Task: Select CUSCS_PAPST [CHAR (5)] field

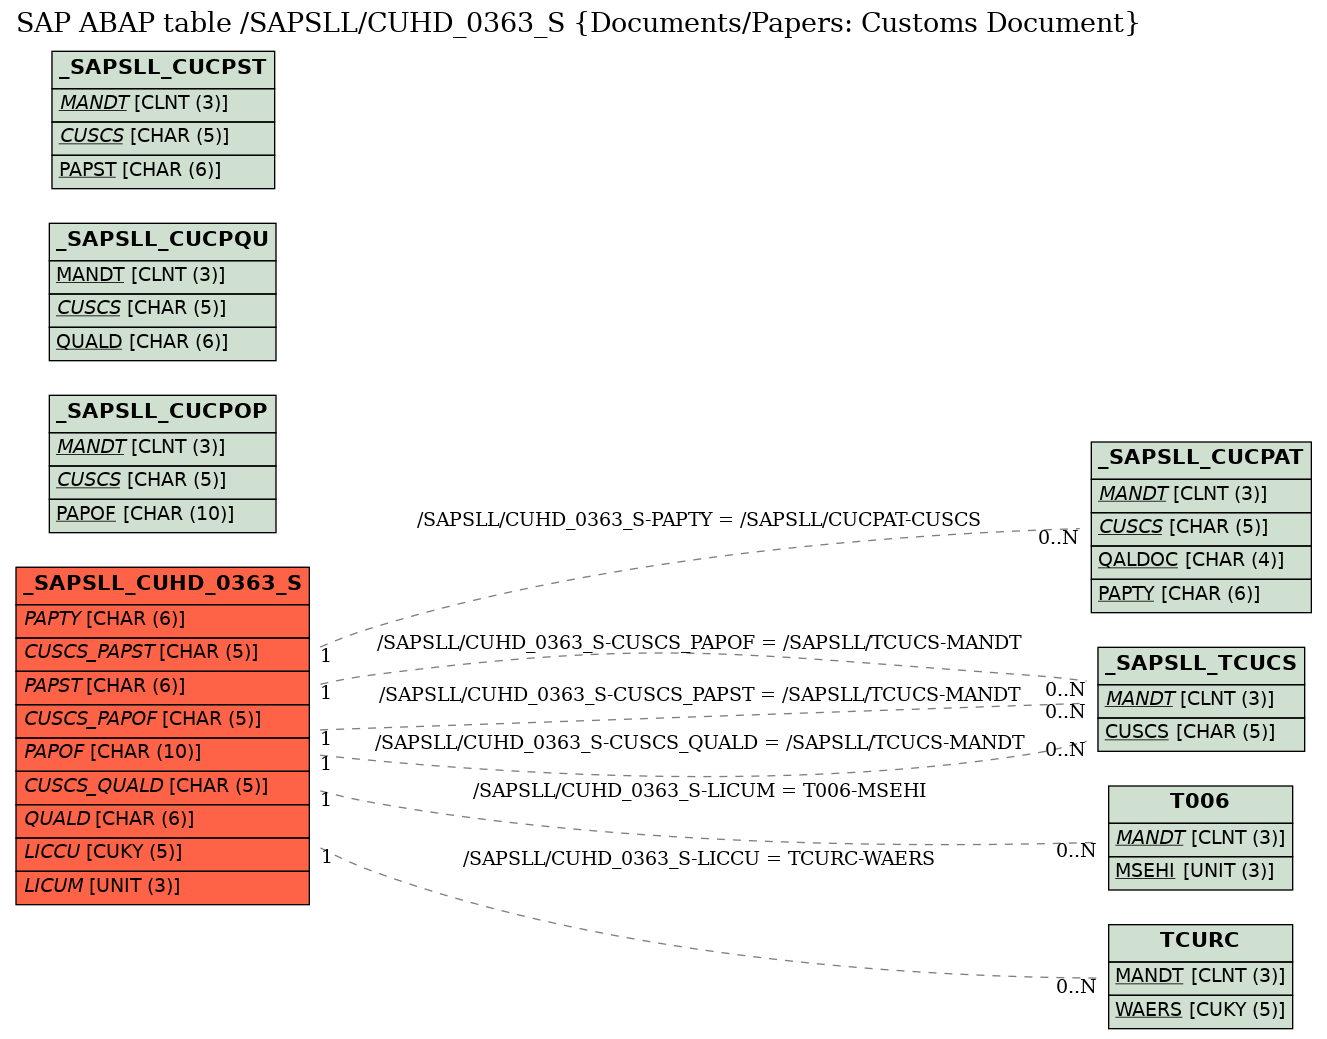Action: 162,654
